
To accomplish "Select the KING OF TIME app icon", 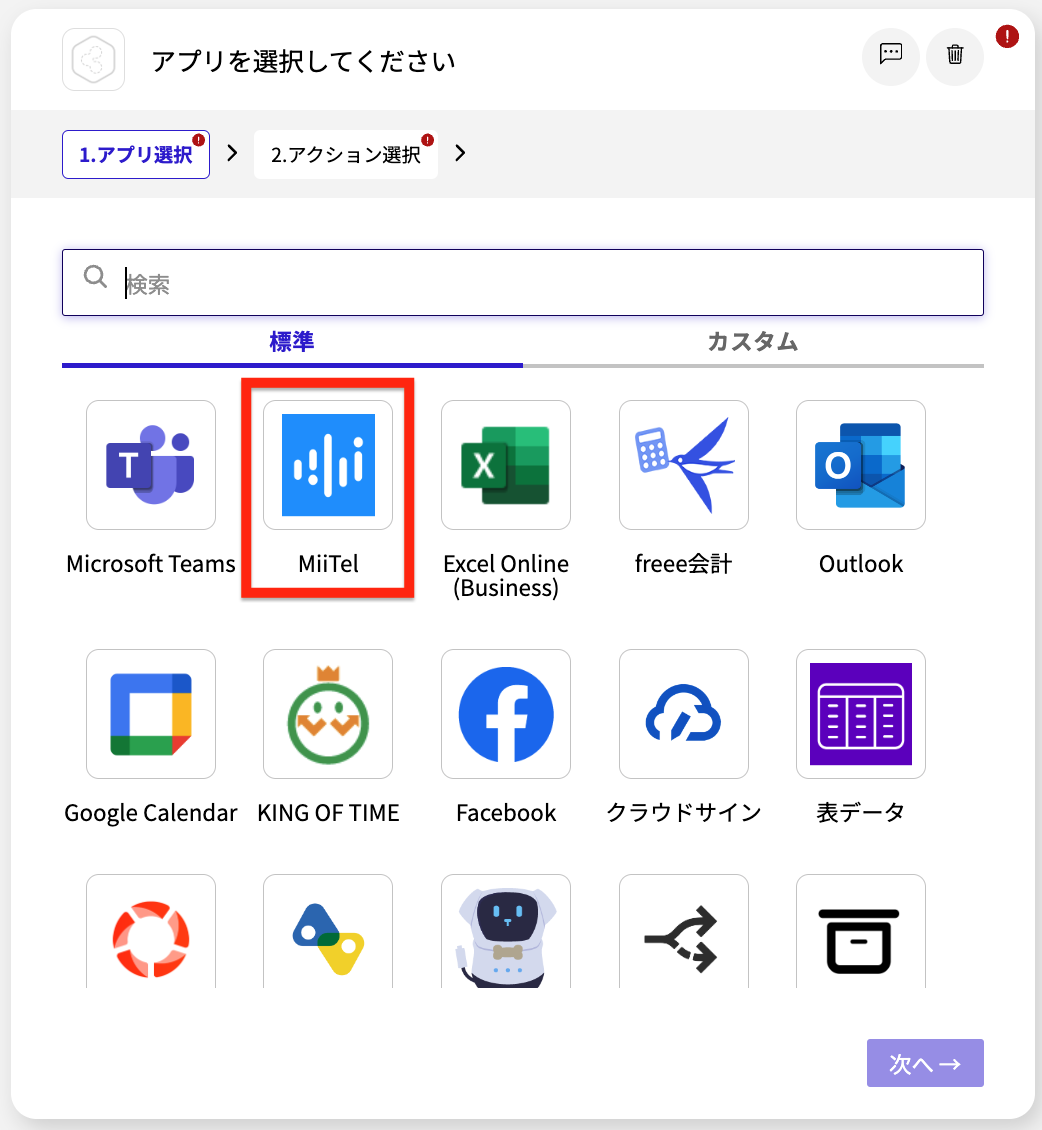I will coord(328,714).
